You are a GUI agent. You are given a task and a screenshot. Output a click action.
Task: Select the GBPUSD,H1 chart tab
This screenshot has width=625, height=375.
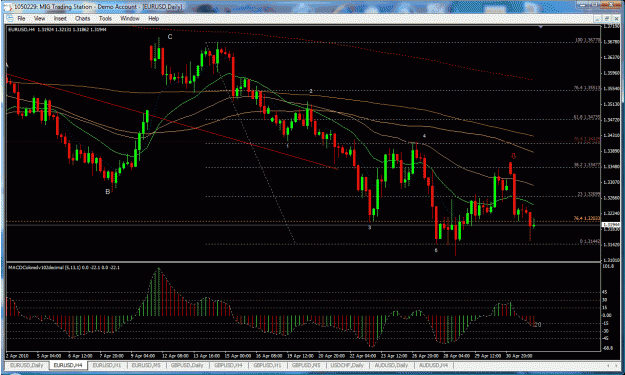tap(267, 365)
